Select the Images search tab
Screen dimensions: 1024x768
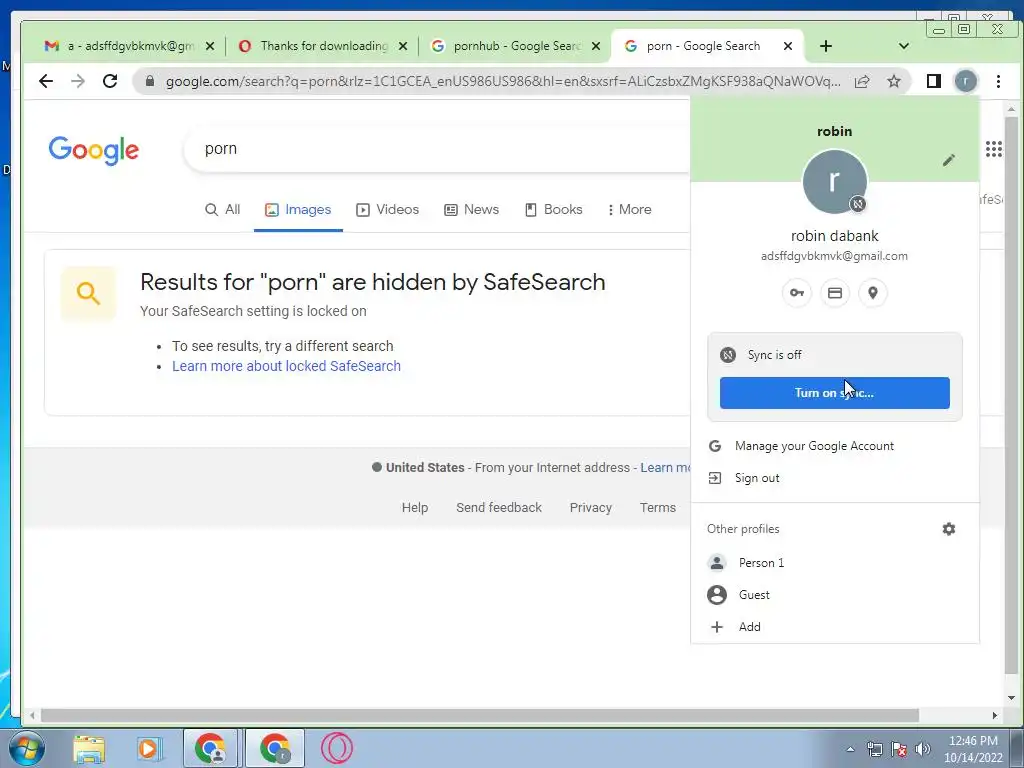[298, 210]
